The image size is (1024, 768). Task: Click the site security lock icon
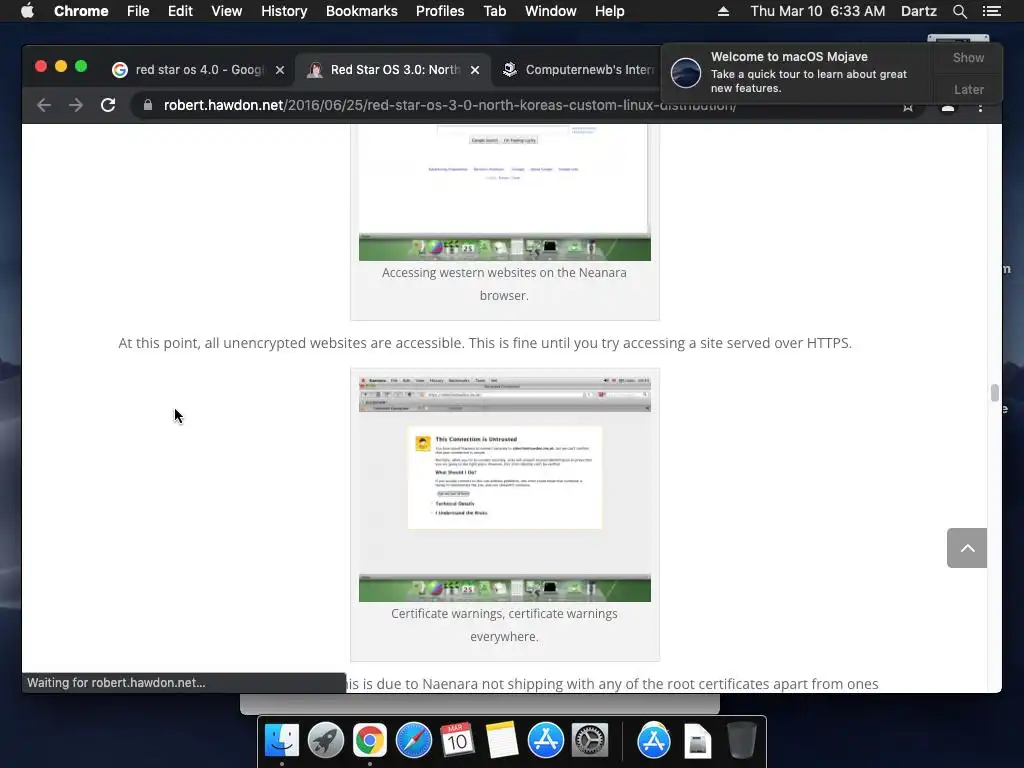148,105
